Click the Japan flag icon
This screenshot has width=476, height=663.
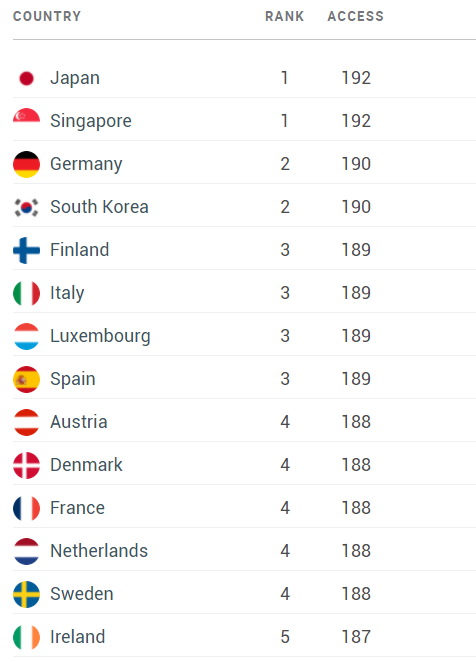click(x=26, y=78)
